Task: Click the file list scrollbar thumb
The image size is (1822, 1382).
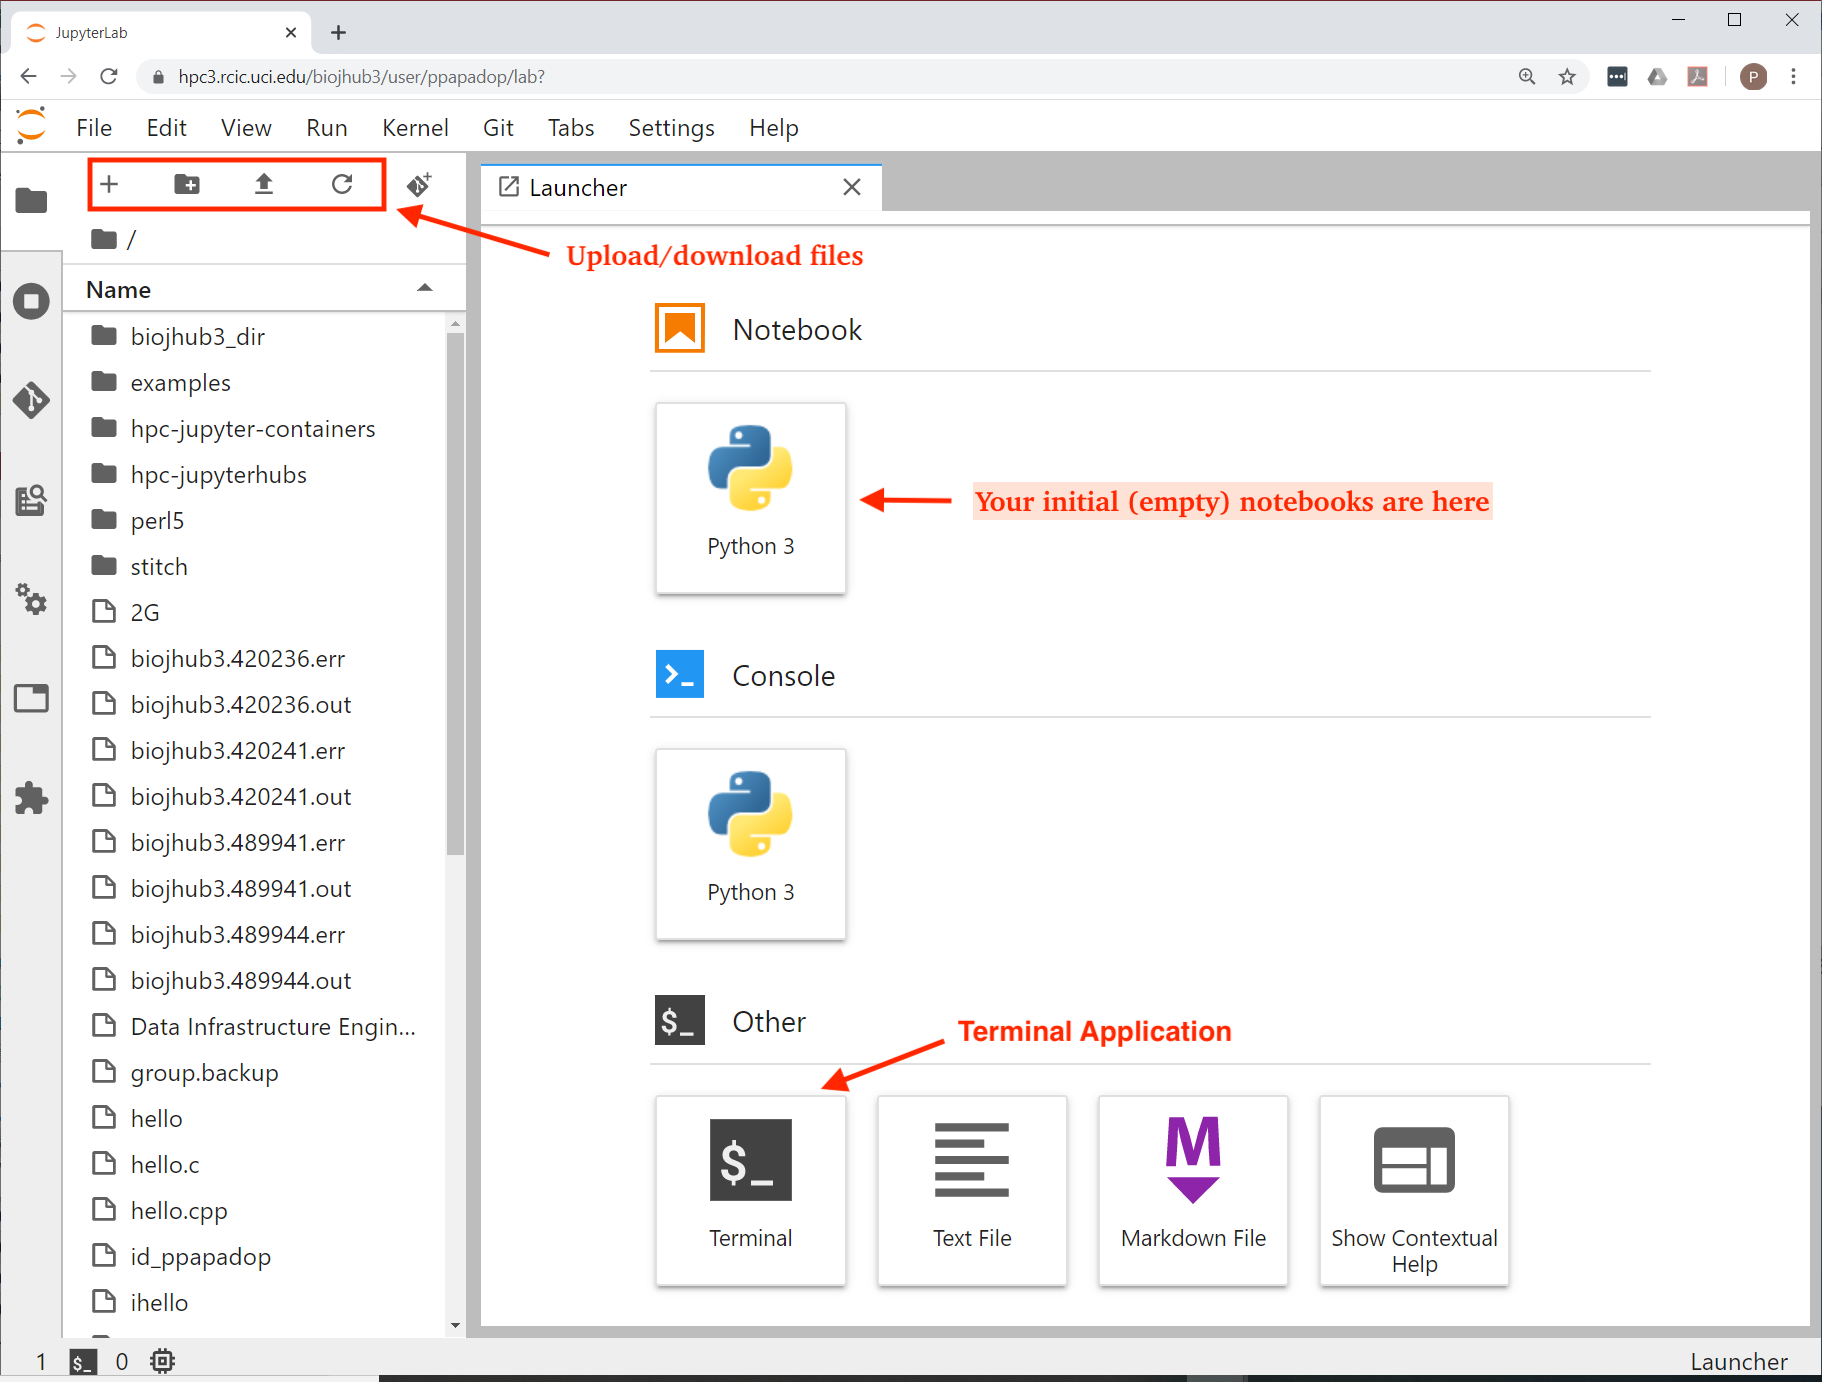Action: (455, 594)
